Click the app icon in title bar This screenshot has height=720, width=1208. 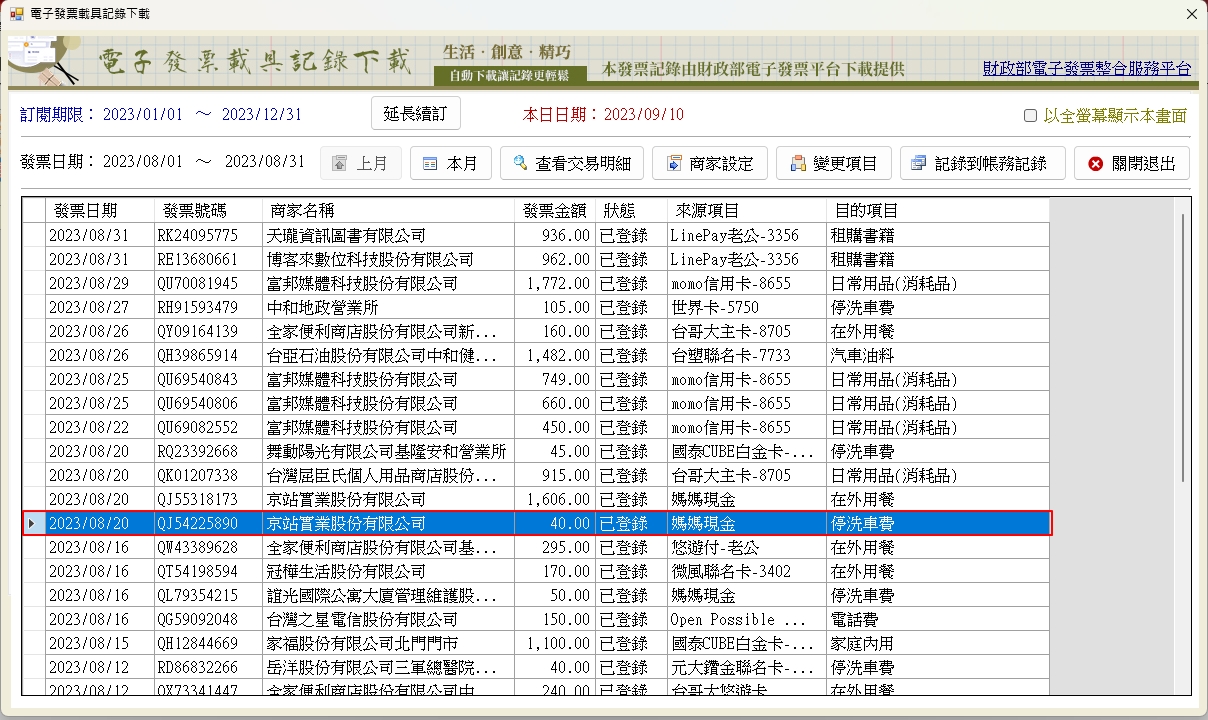click(16, 14)
